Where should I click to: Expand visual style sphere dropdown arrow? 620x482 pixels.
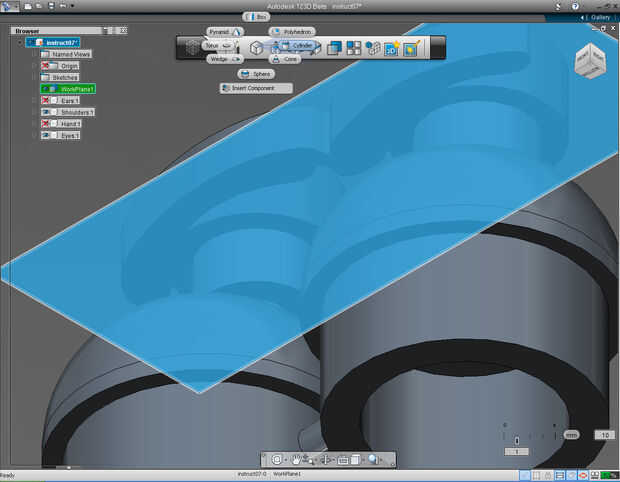pyautogui.click(x=382, y=460)
